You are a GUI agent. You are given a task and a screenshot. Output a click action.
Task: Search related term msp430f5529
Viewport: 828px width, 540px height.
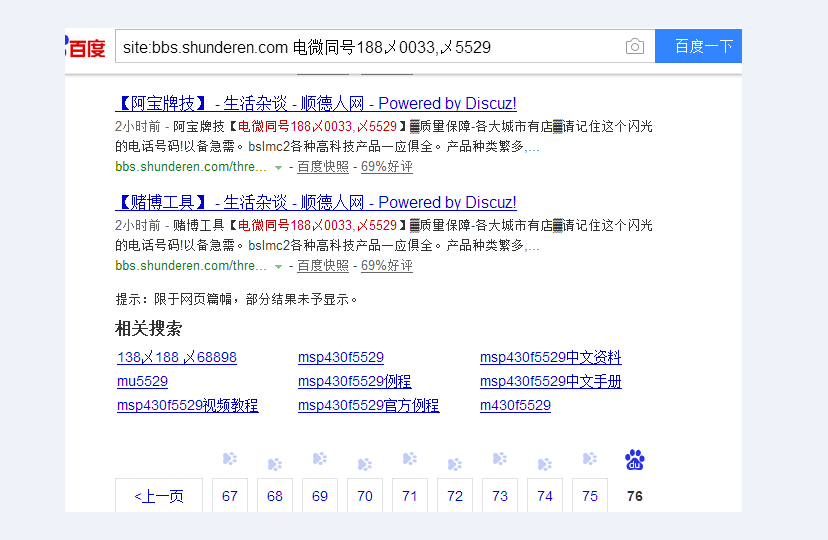[341, 357]
